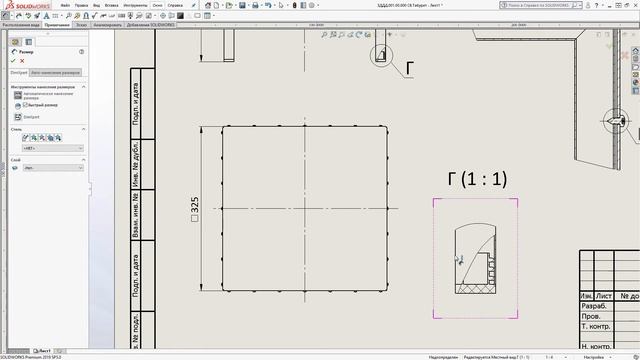The image size is (640, 360).
Task: Click the save style icon
Action: (50, 138)
